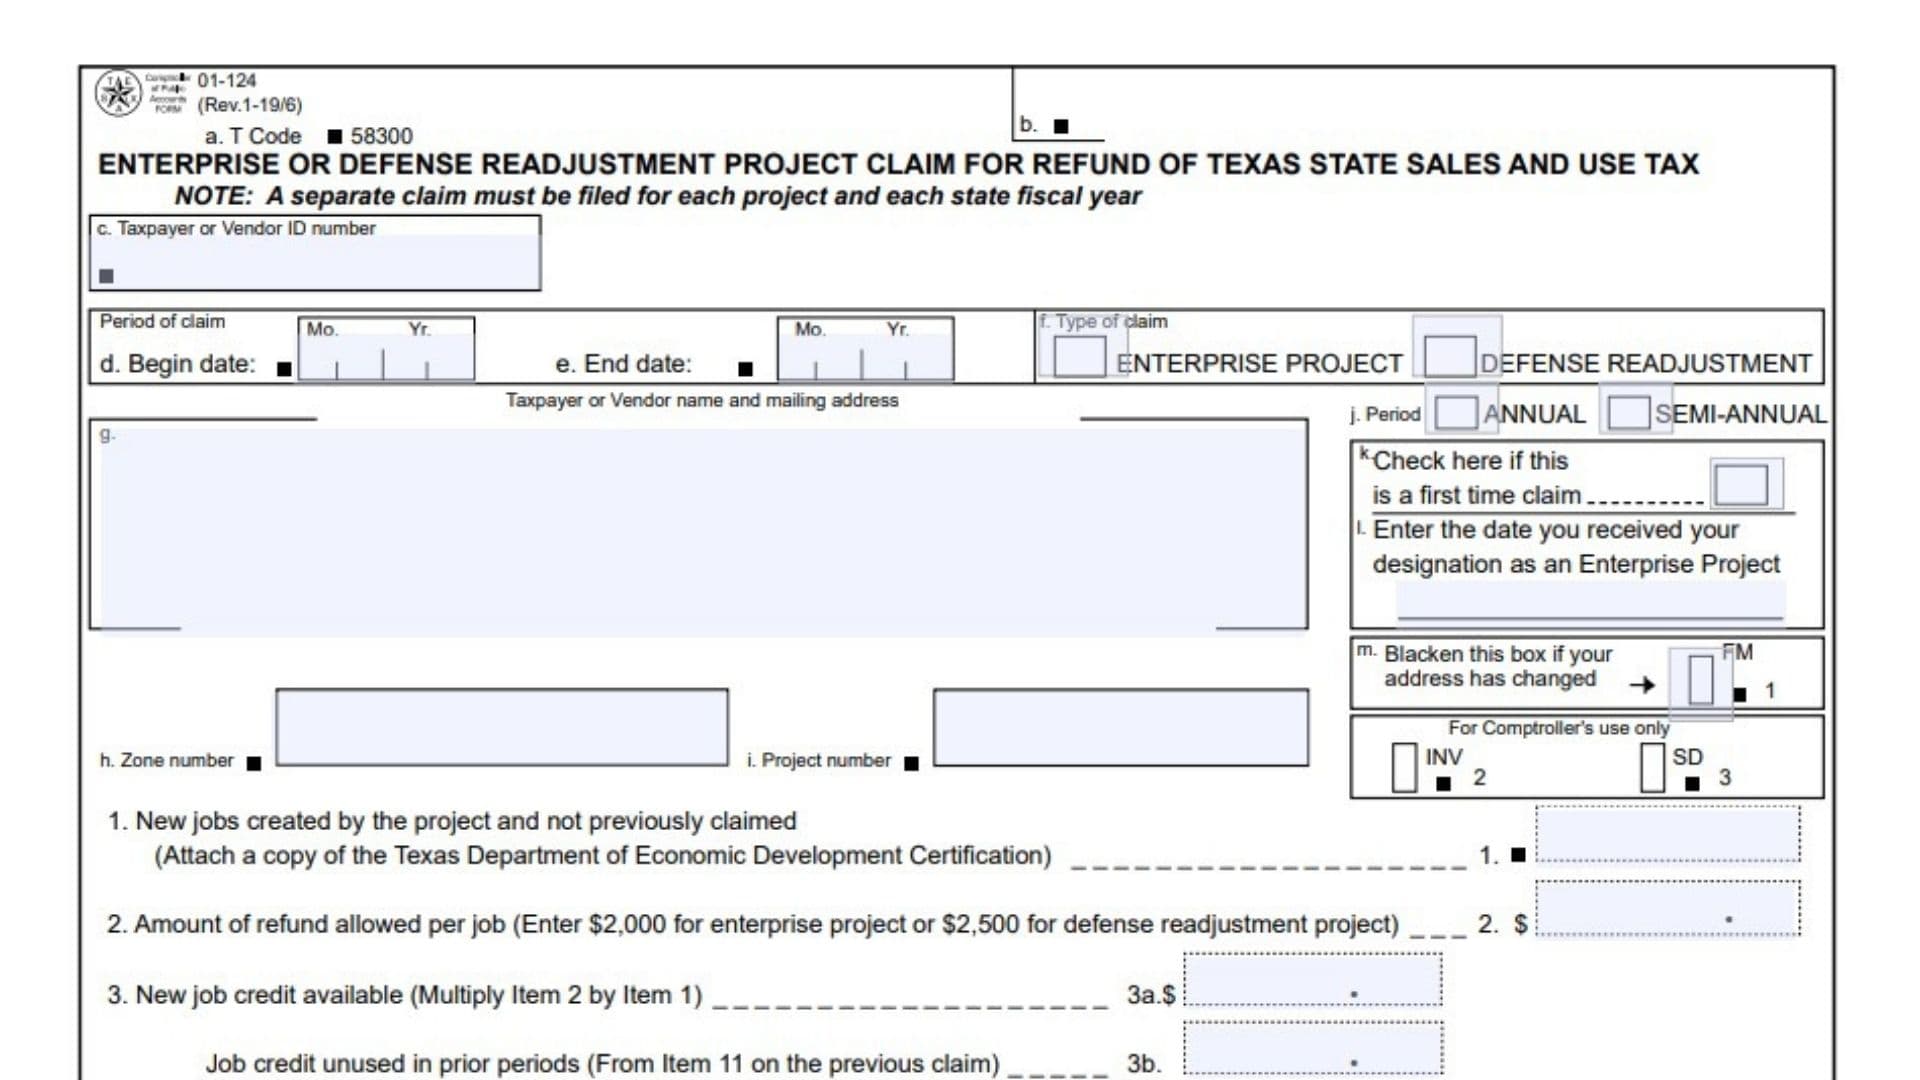Screen dimensions: 1920x1080
Task: Click the Begin date month/year field
Action: pos(386,356)
